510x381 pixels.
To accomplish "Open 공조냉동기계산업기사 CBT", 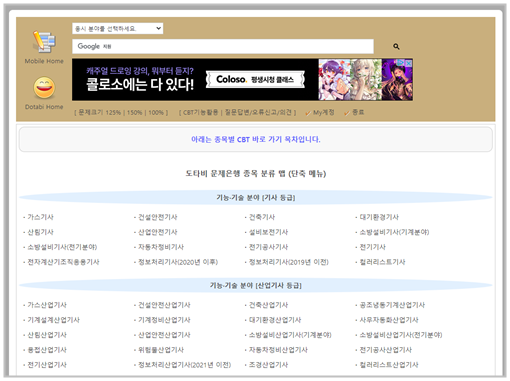I will (392, 305).
